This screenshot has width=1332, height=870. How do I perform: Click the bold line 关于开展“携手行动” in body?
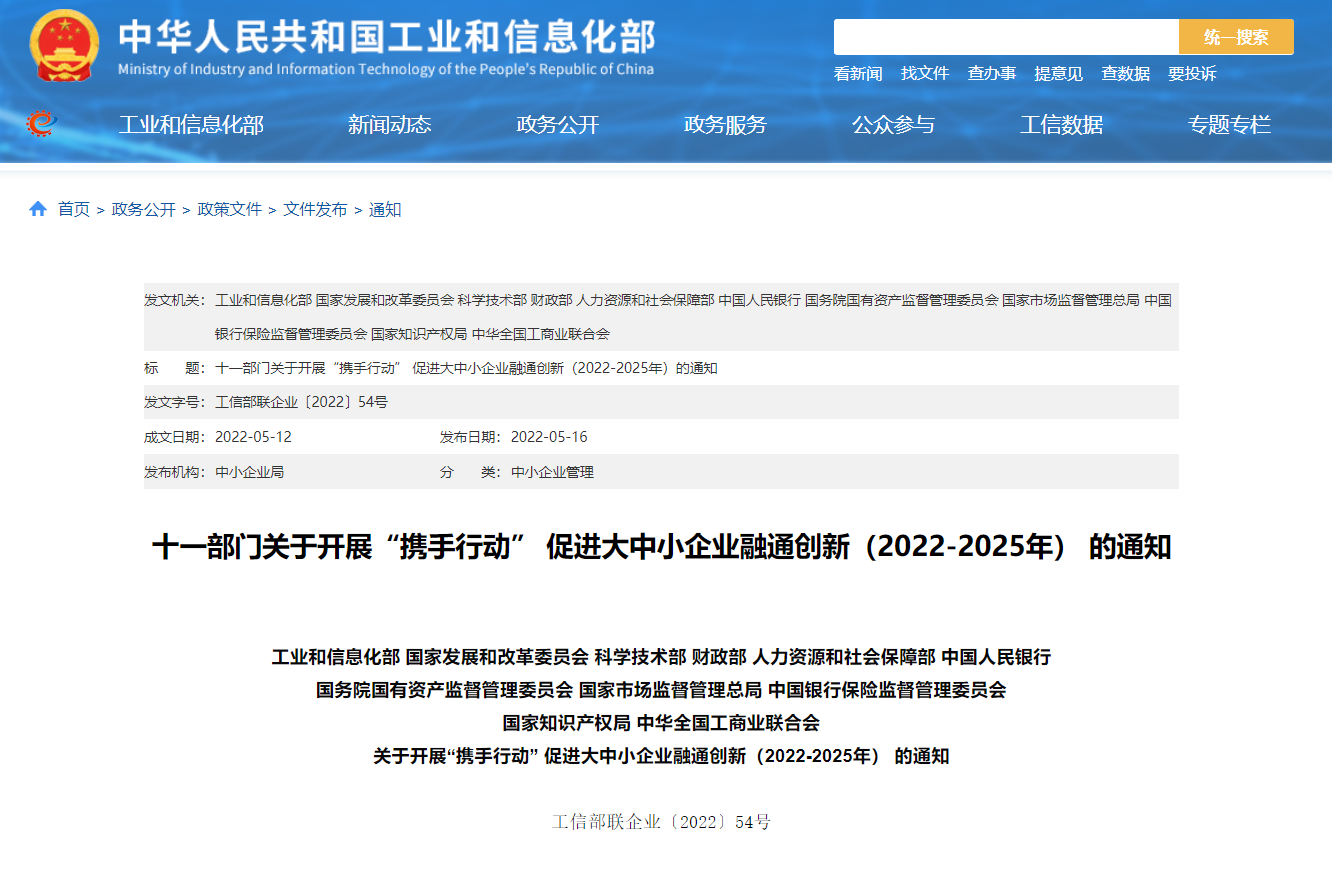661,756
